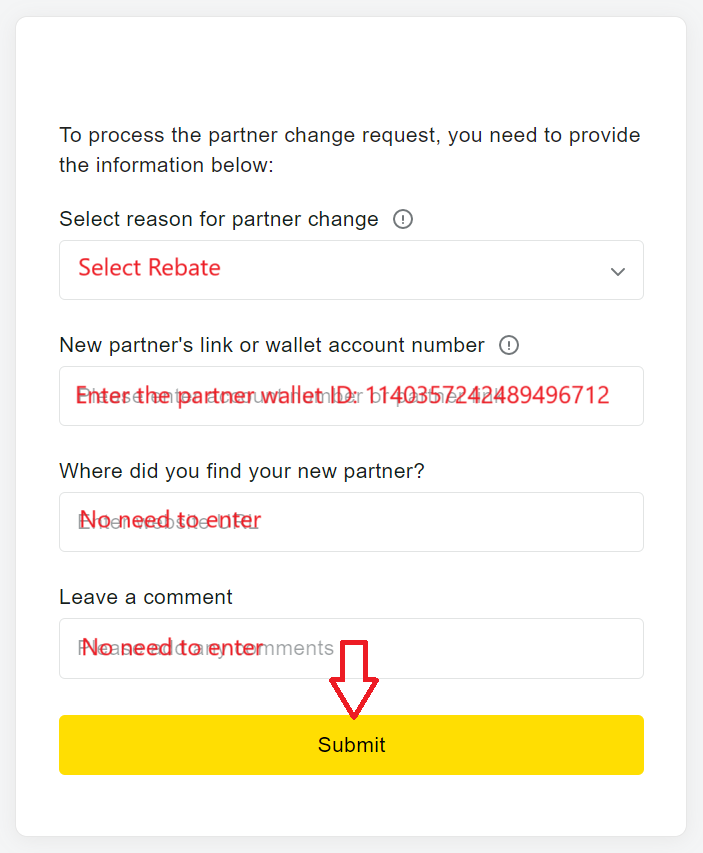Click the red Select Rebate text in dropdown
The height and width of the screenshot is (853, 703).
[x=150, y=268]
